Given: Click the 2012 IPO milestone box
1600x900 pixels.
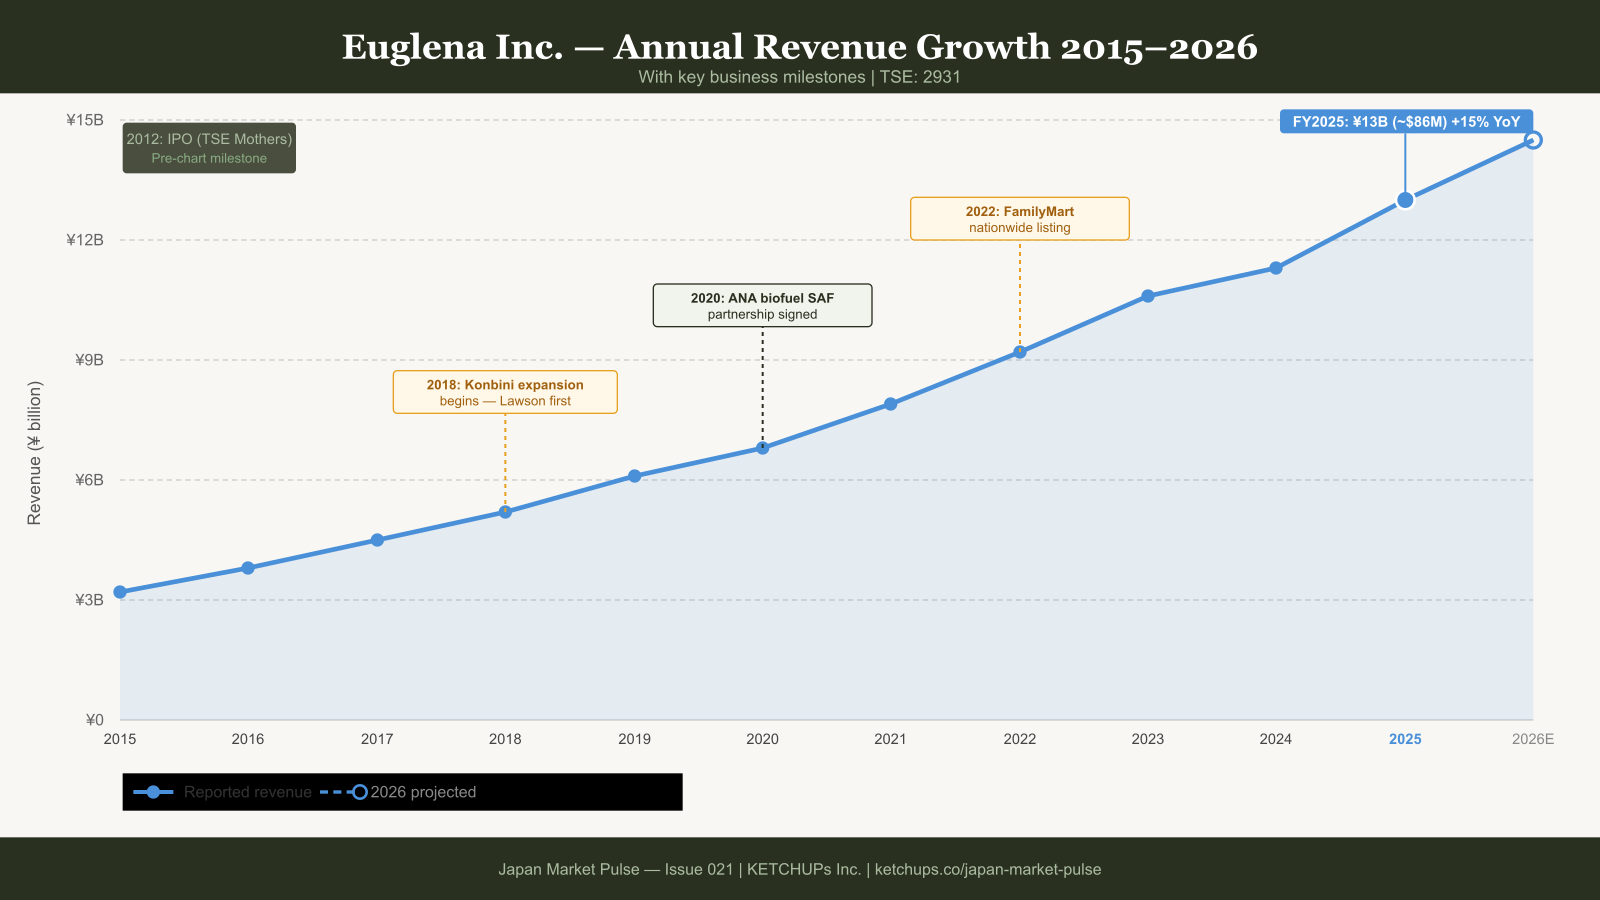Looking at the screenshot, I should [209, 148].
